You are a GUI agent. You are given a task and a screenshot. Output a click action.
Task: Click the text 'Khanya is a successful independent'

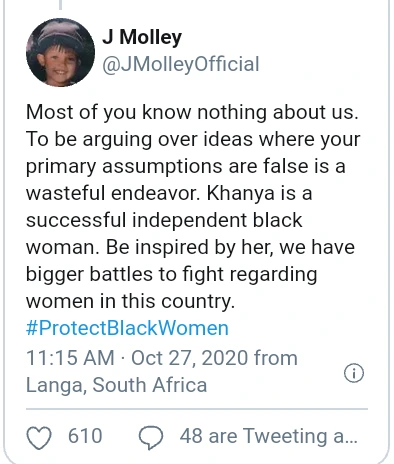pos(169,207)
